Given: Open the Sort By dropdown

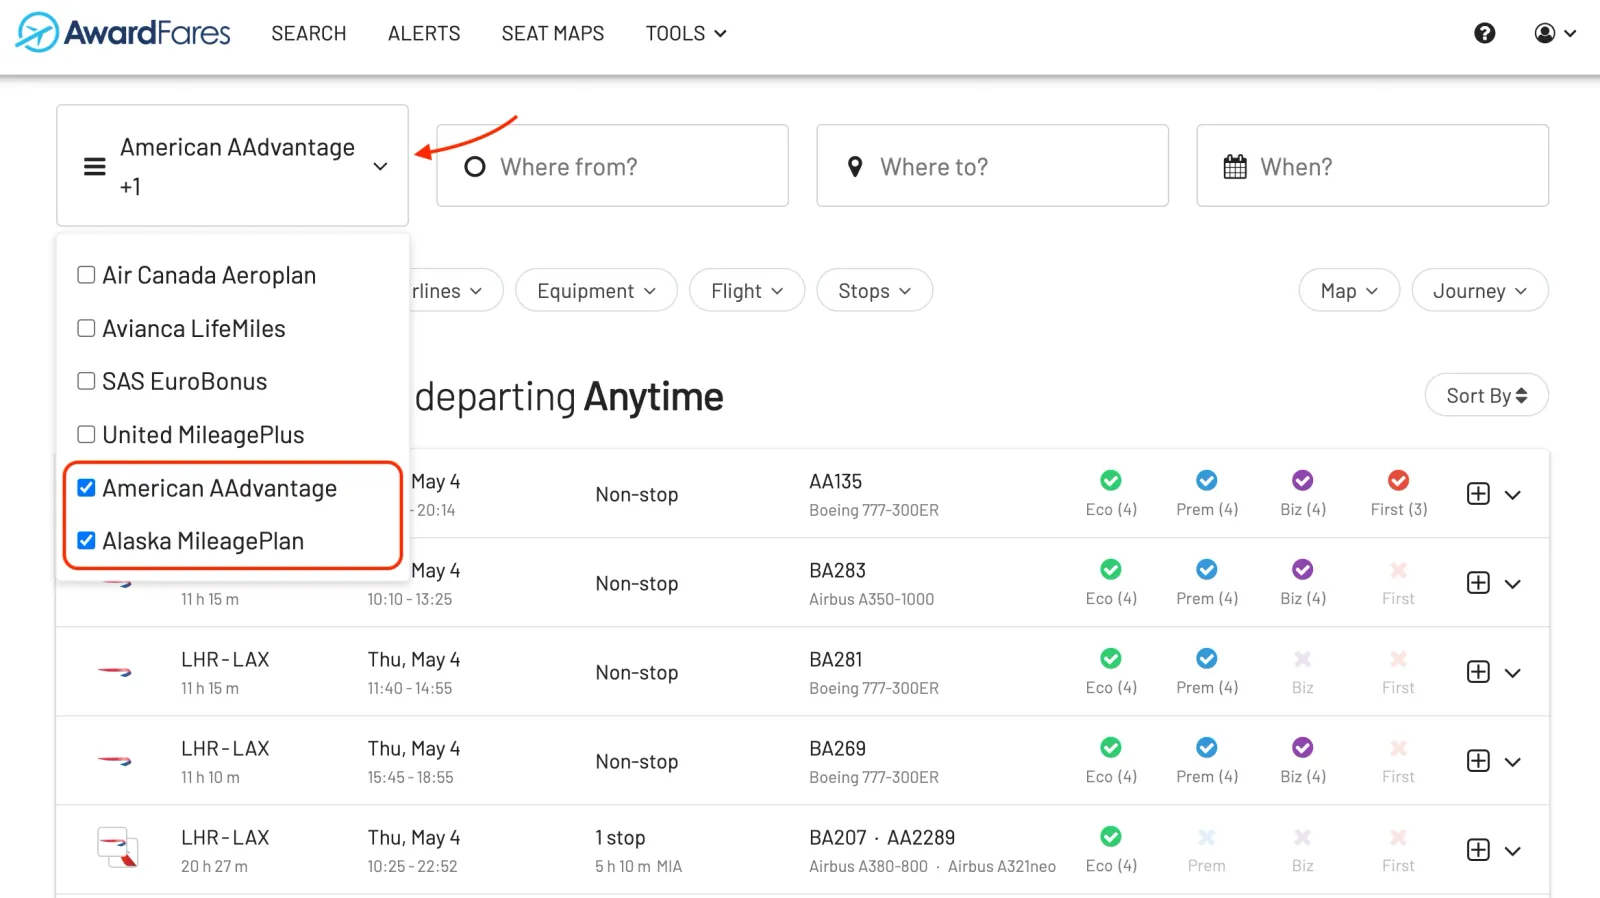Looking at the screenshot, I should click(x=1487, y=395).
